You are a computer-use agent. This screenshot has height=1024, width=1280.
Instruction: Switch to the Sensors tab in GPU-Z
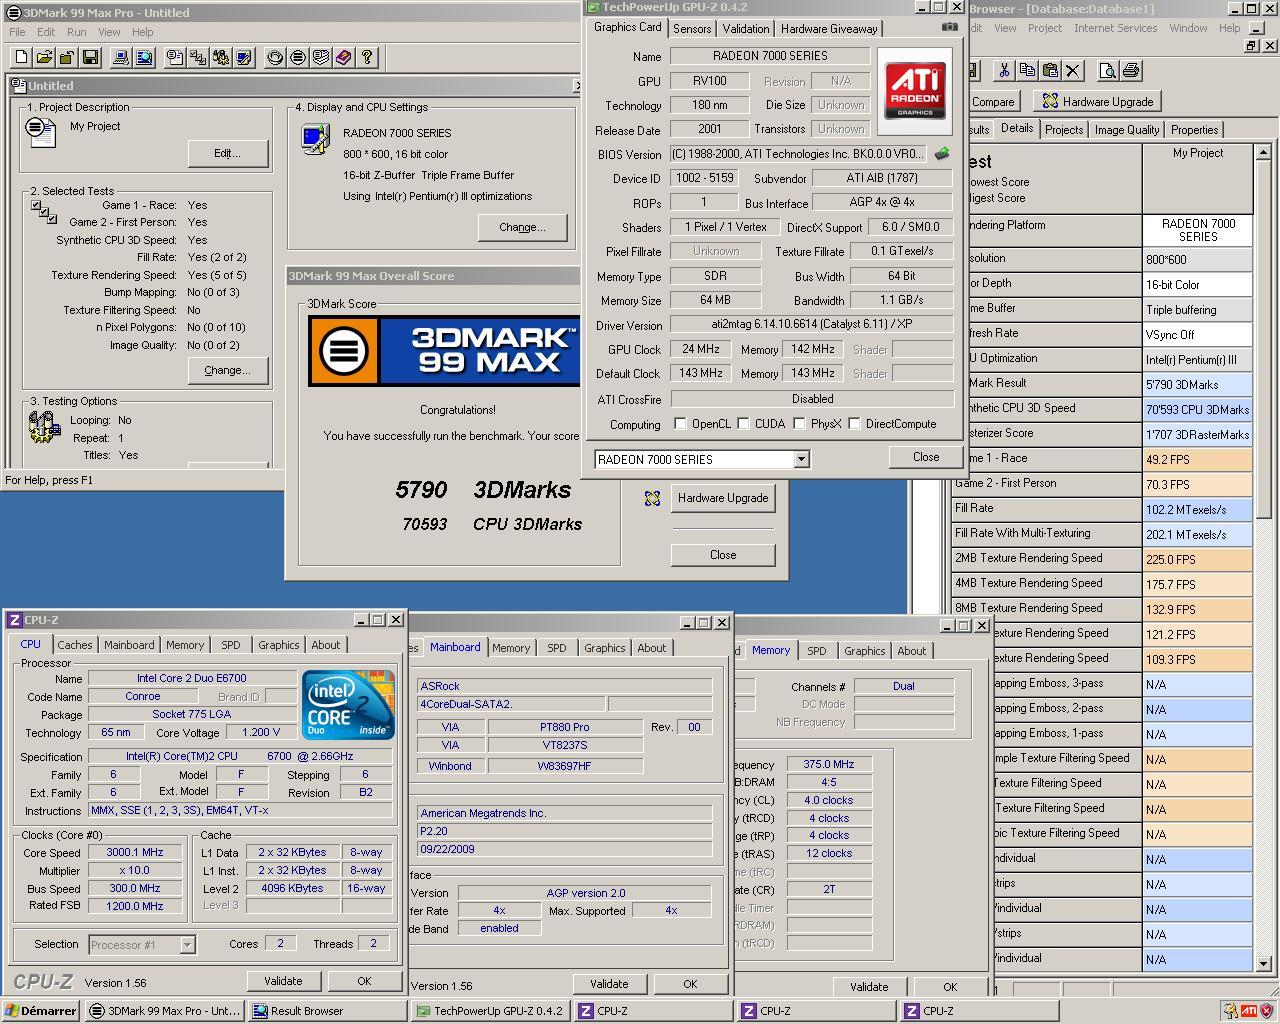pyautogui.click(x=692, y=29)
